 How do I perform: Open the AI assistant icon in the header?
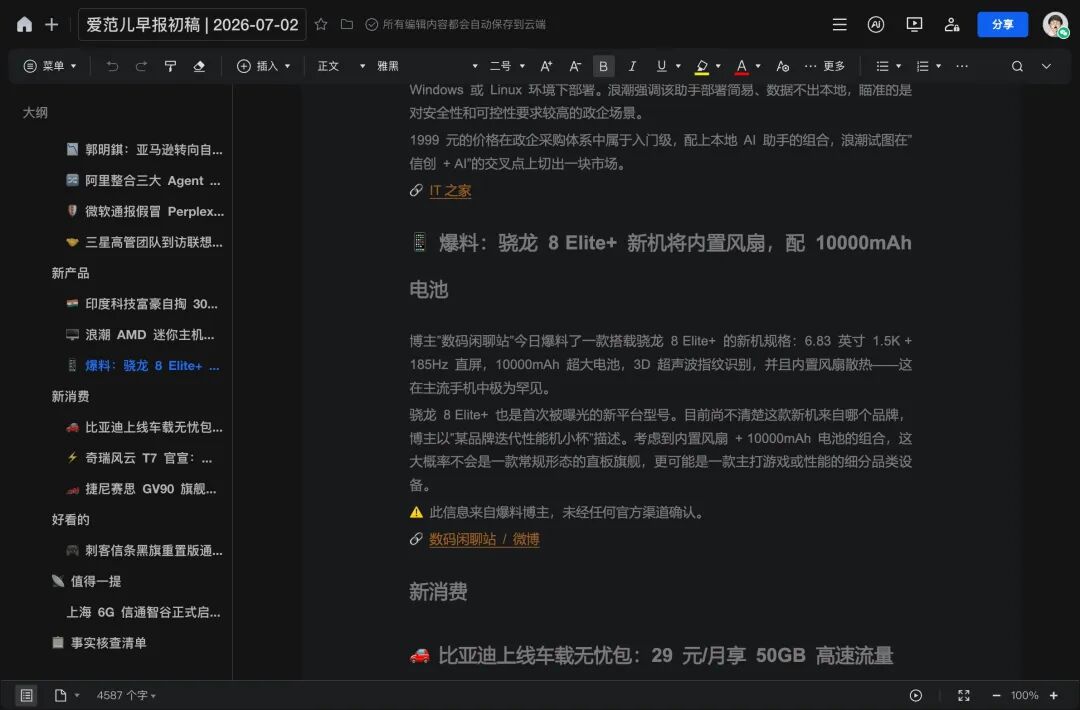pos(875,24)
